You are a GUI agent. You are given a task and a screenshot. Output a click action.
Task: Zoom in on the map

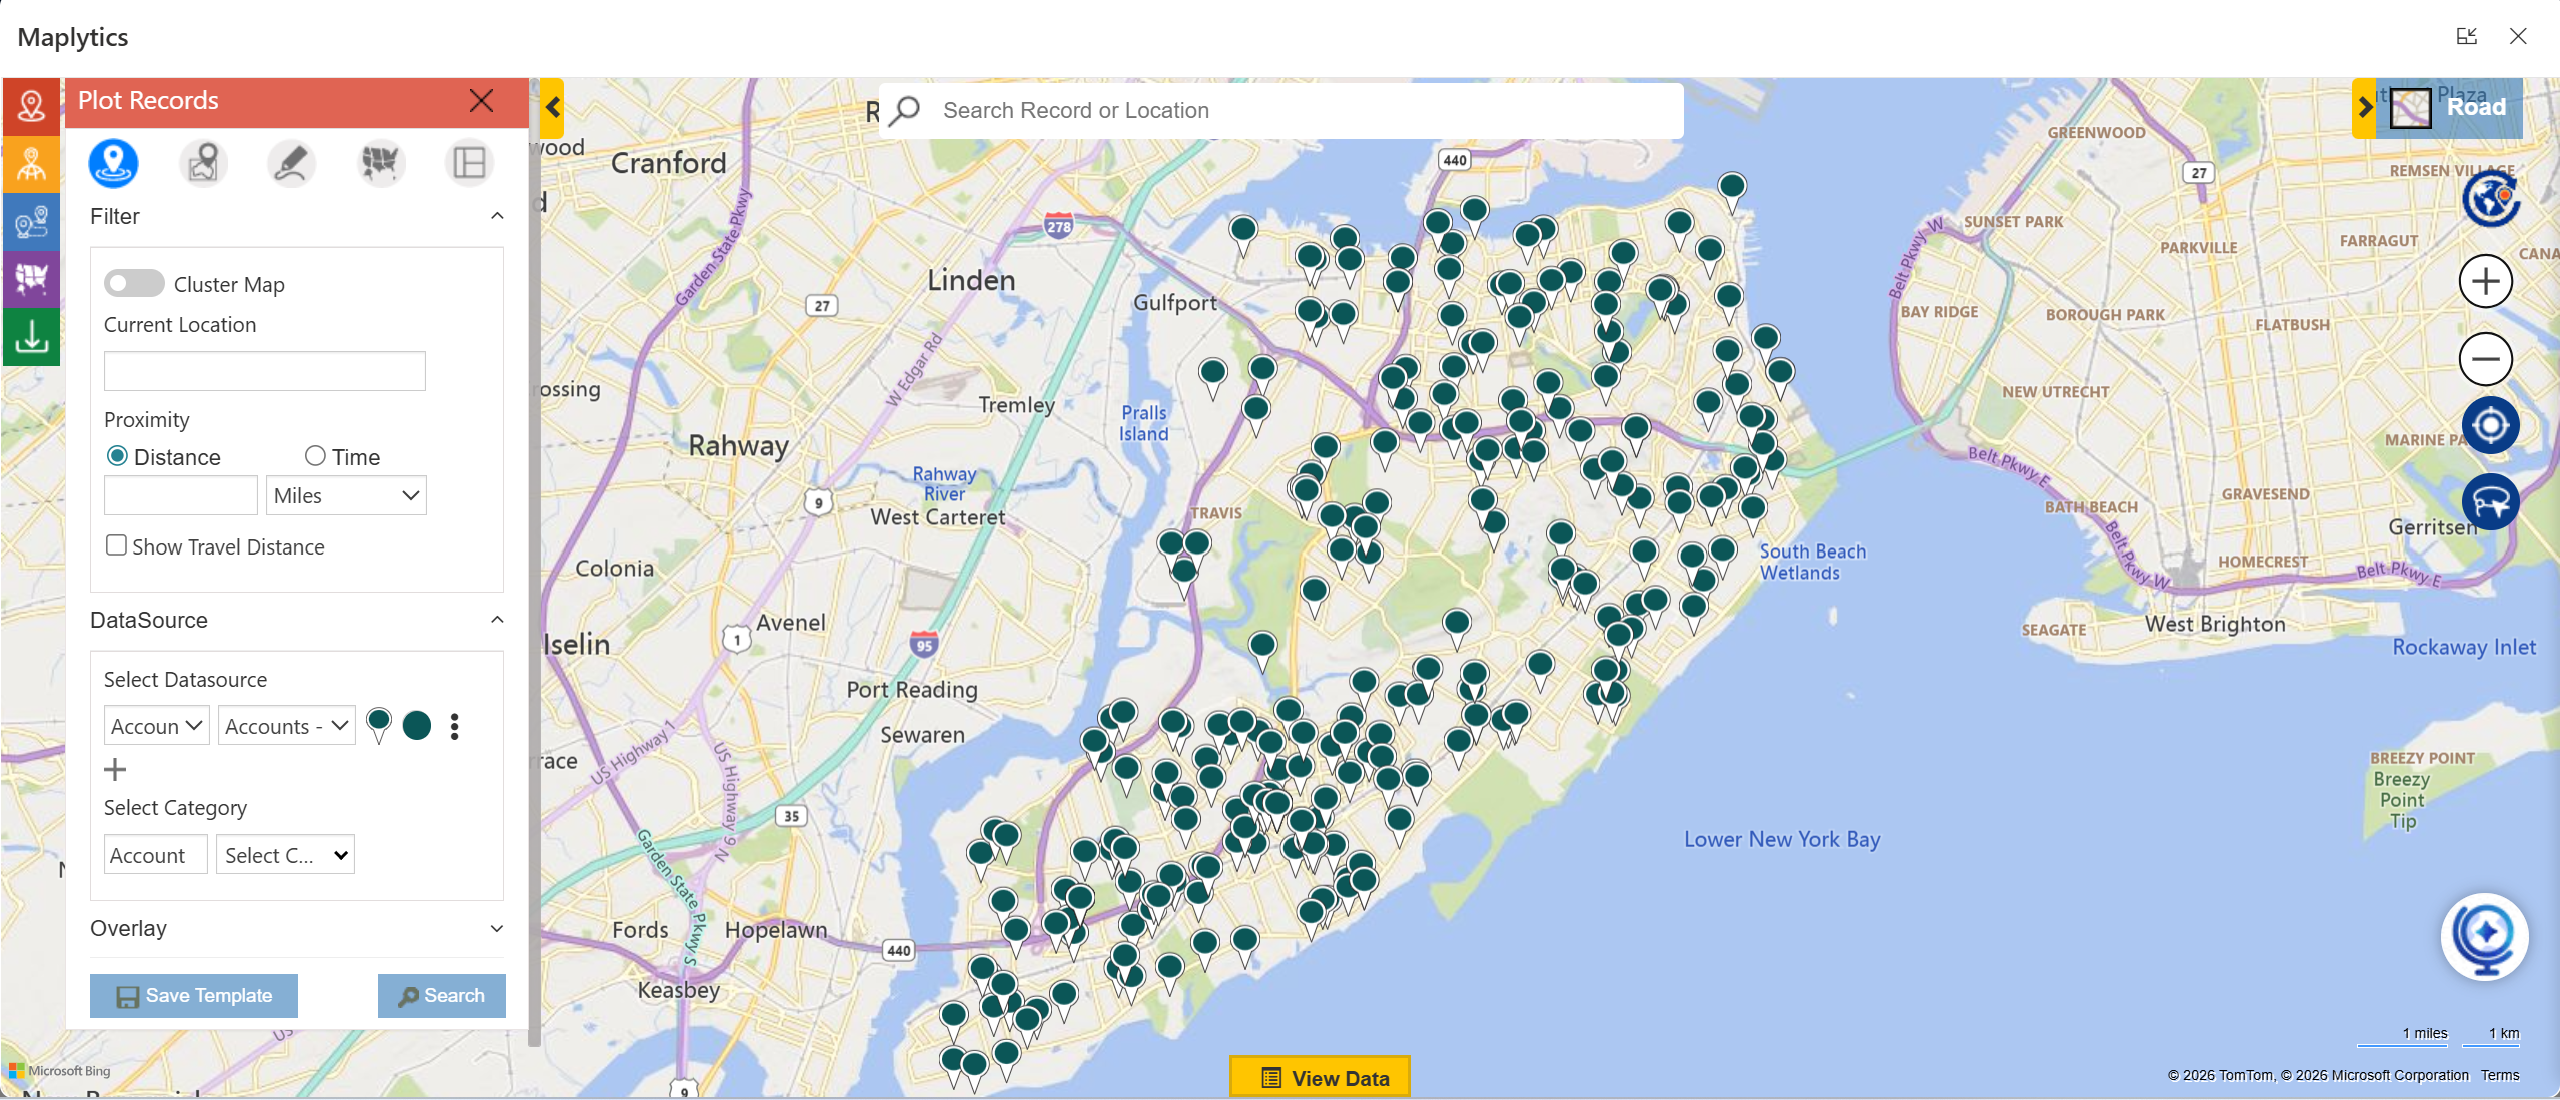(2486, 281)
